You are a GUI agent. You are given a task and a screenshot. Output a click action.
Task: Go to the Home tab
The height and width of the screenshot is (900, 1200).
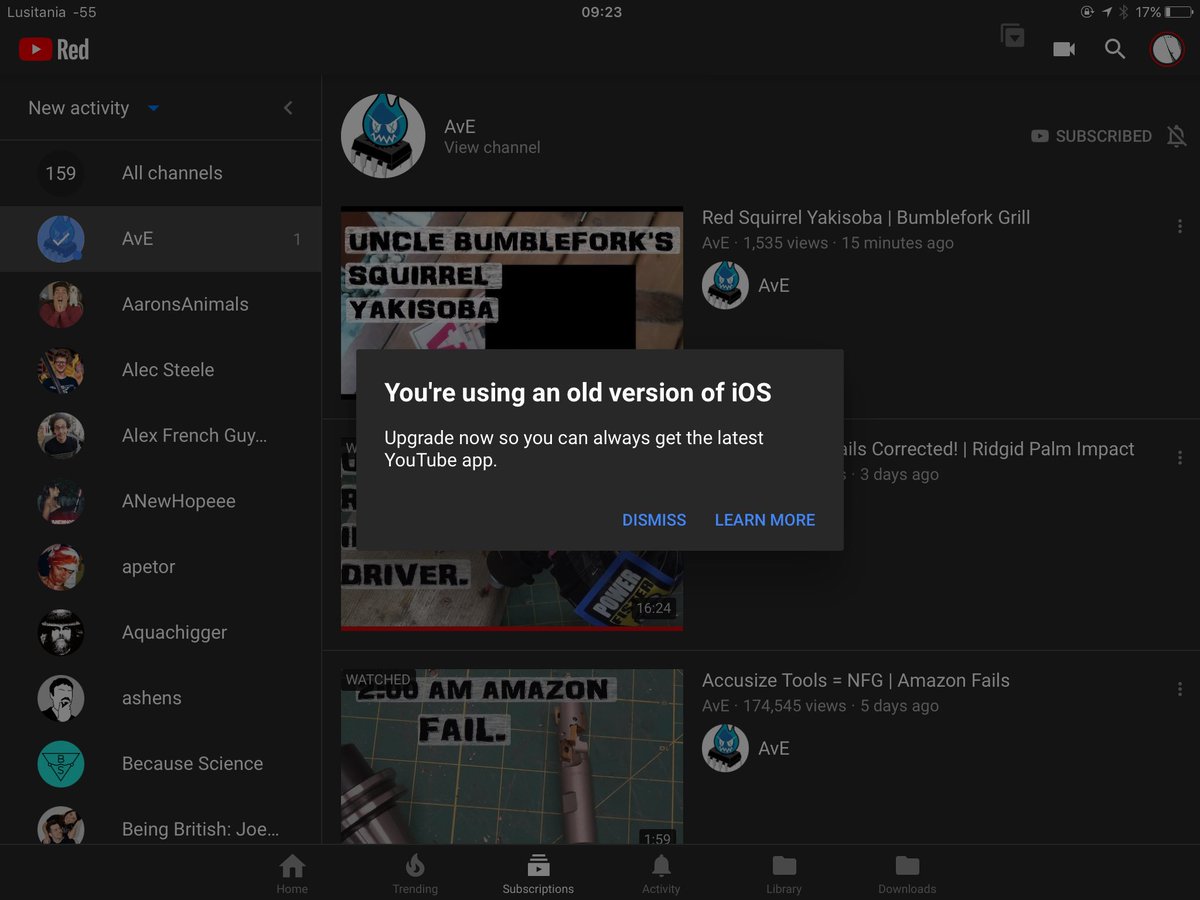292,873
